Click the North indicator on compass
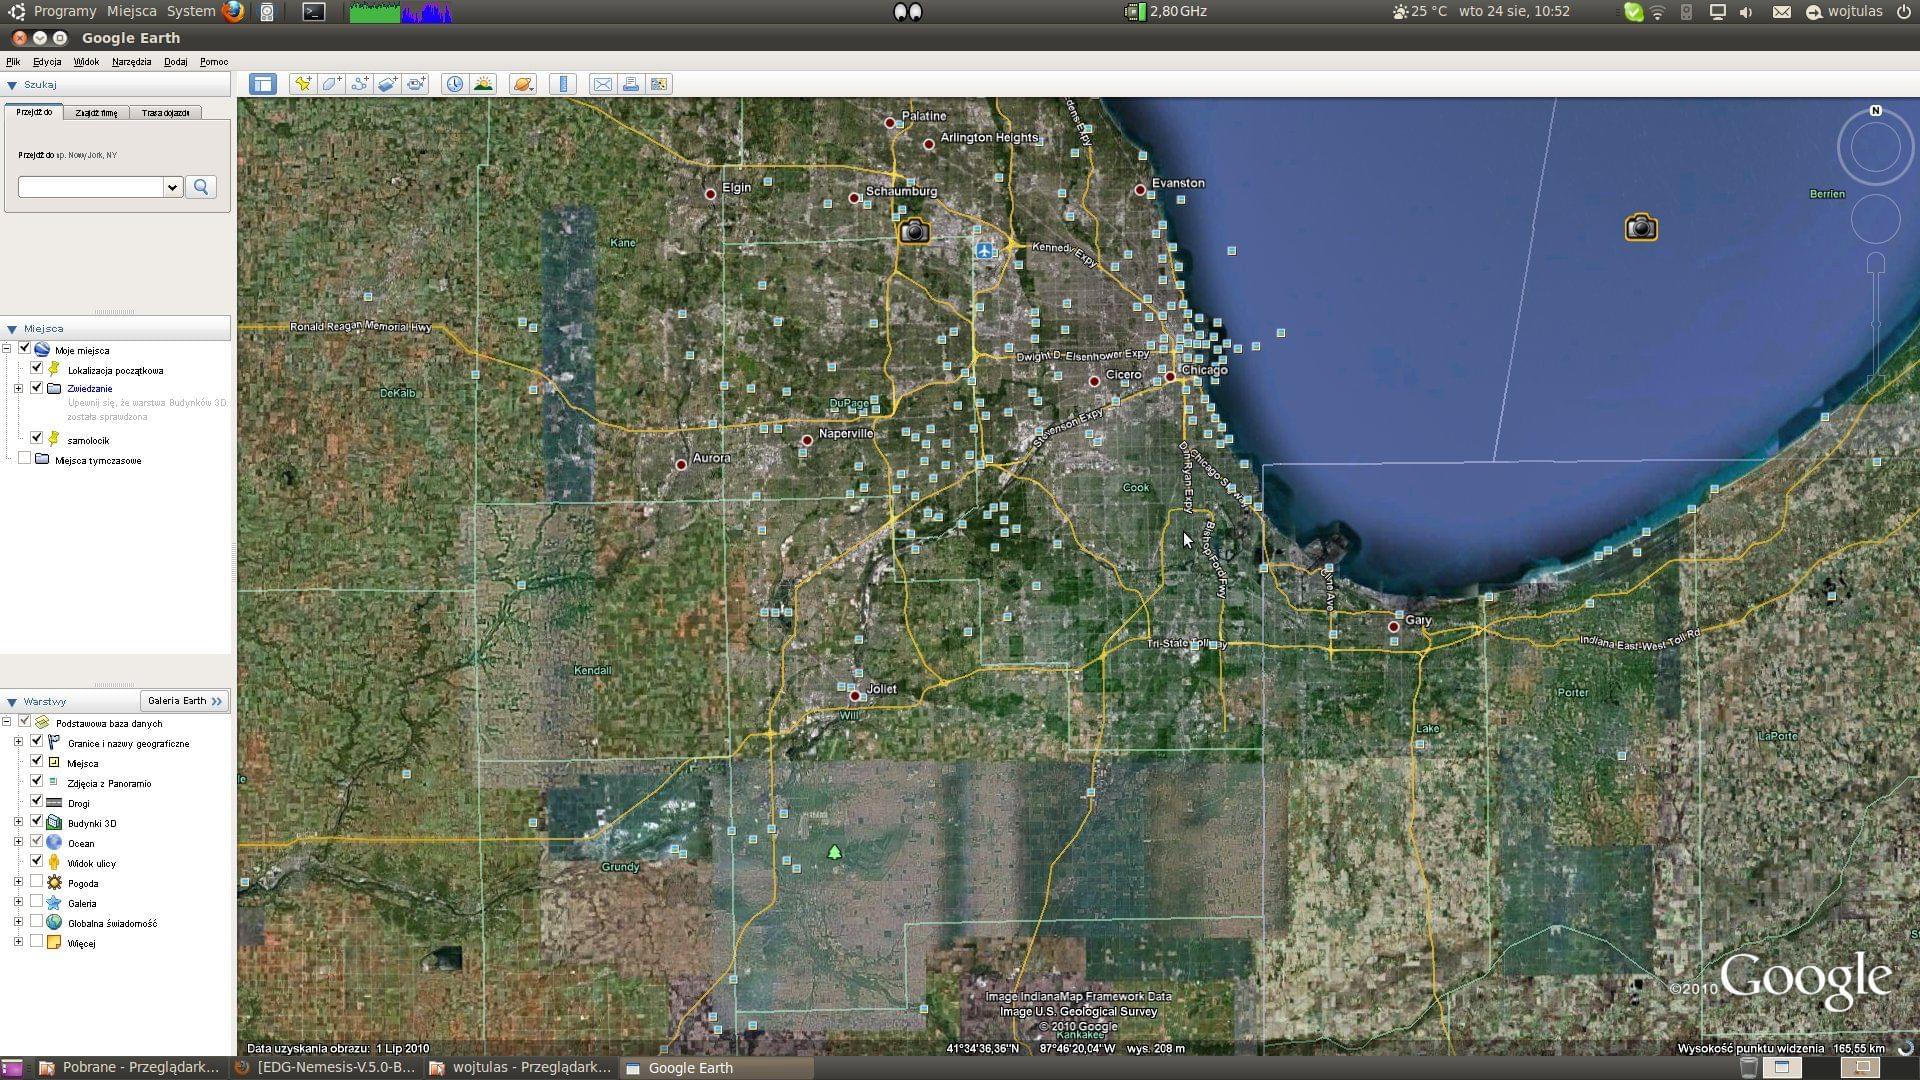The width and height of the screenshot is (1920, 1080). [1876, 111]
